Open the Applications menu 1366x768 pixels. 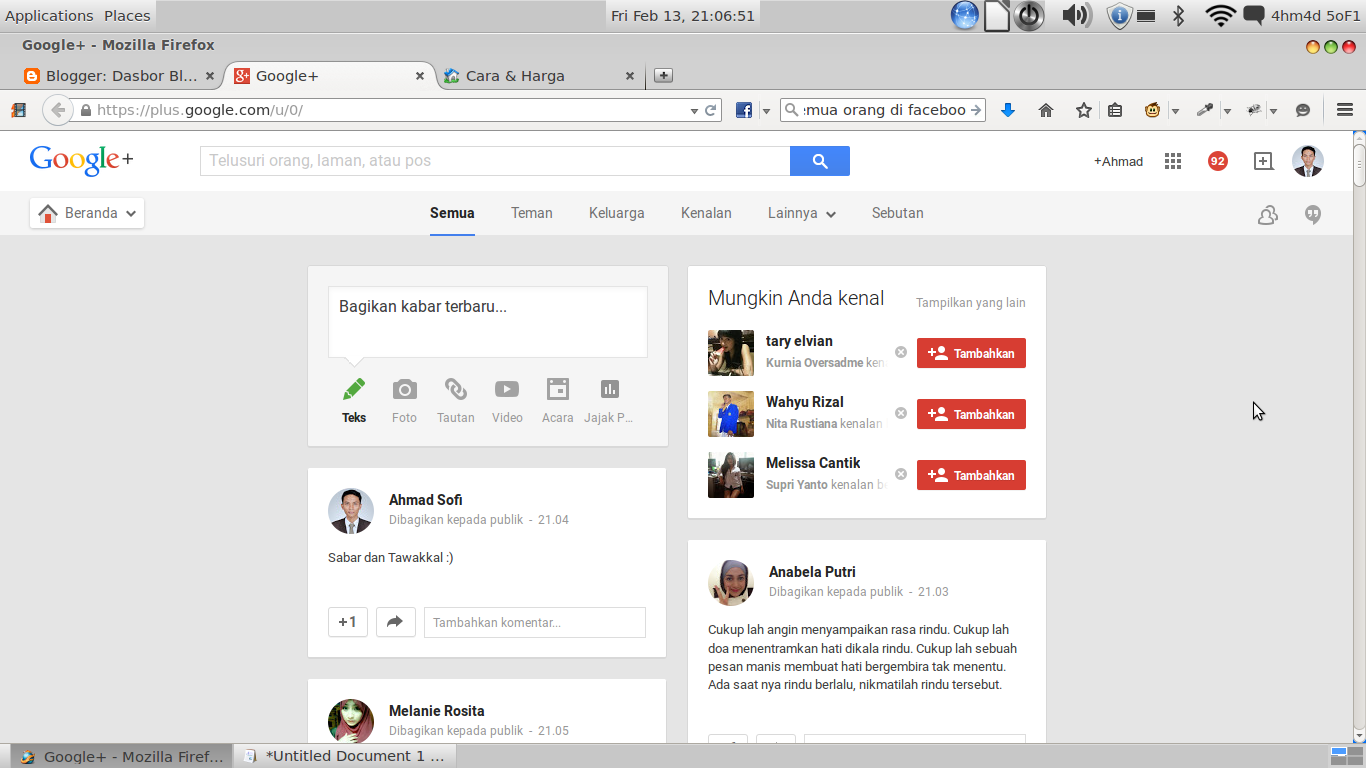coord(49,15)
